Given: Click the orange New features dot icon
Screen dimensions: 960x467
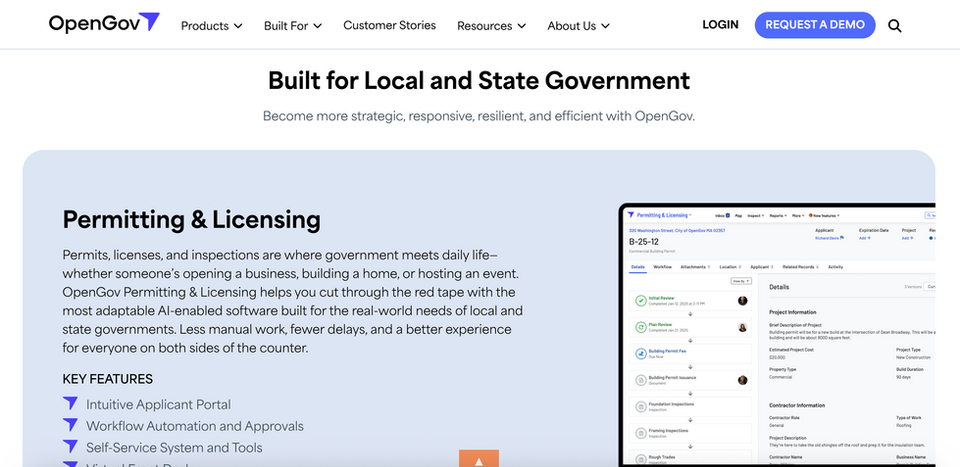Looking at the screenshot, I should coord(811,215).
